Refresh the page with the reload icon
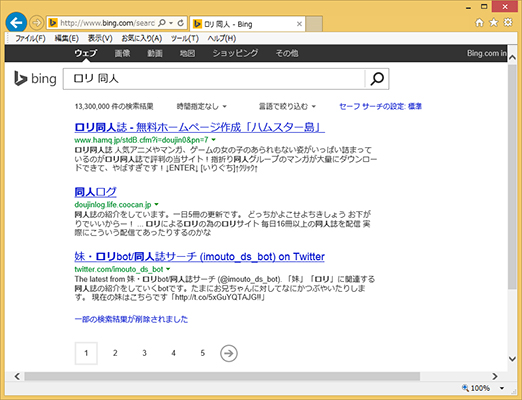This screenshot has height=400, width=522. [x=181, y=23]
